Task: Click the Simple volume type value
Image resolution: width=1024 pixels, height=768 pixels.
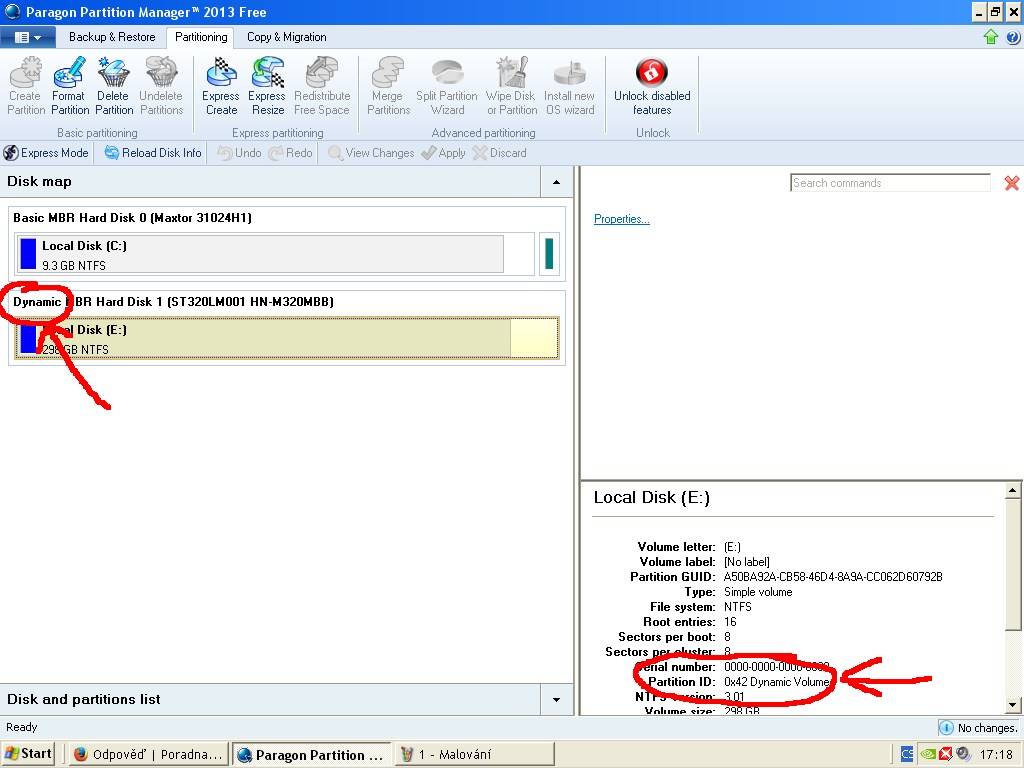Action: point(758,592)
